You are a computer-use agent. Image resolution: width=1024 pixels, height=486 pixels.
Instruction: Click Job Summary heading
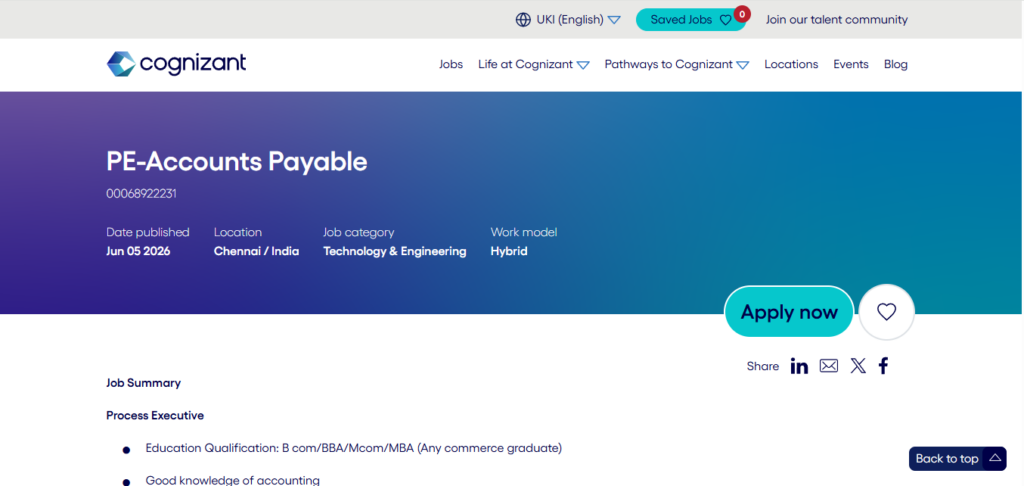144,383
